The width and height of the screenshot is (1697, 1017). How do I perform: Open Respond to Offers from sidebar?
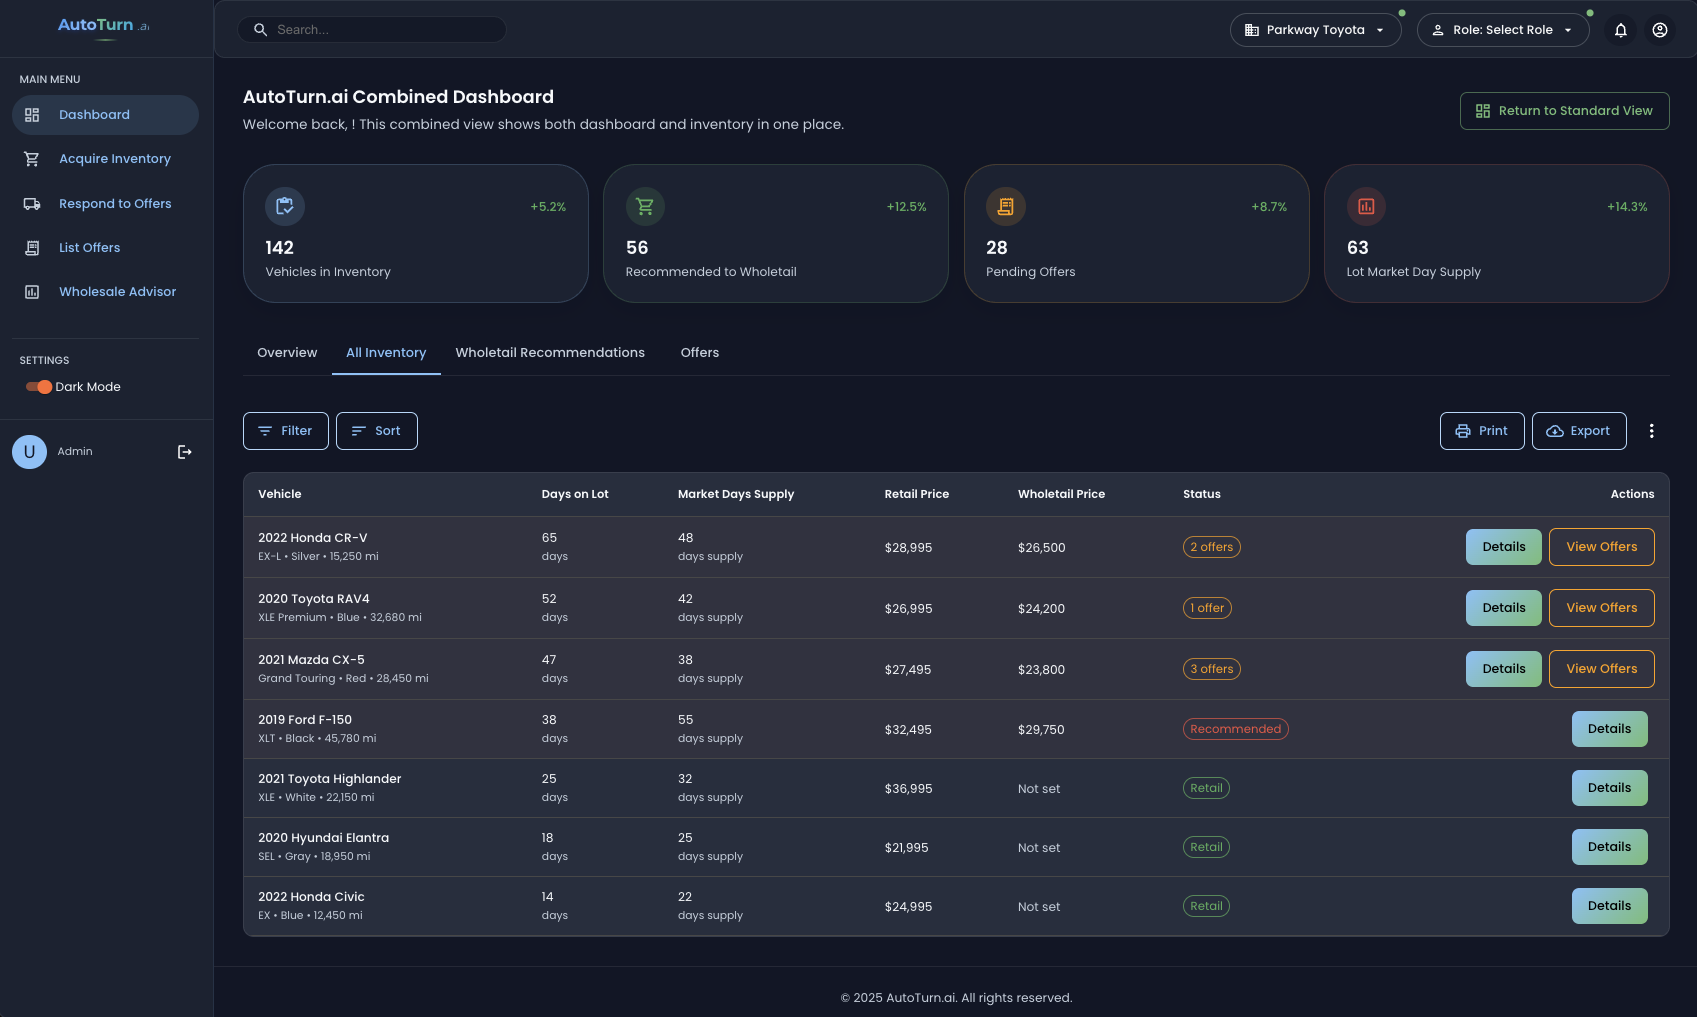point(115,203)
